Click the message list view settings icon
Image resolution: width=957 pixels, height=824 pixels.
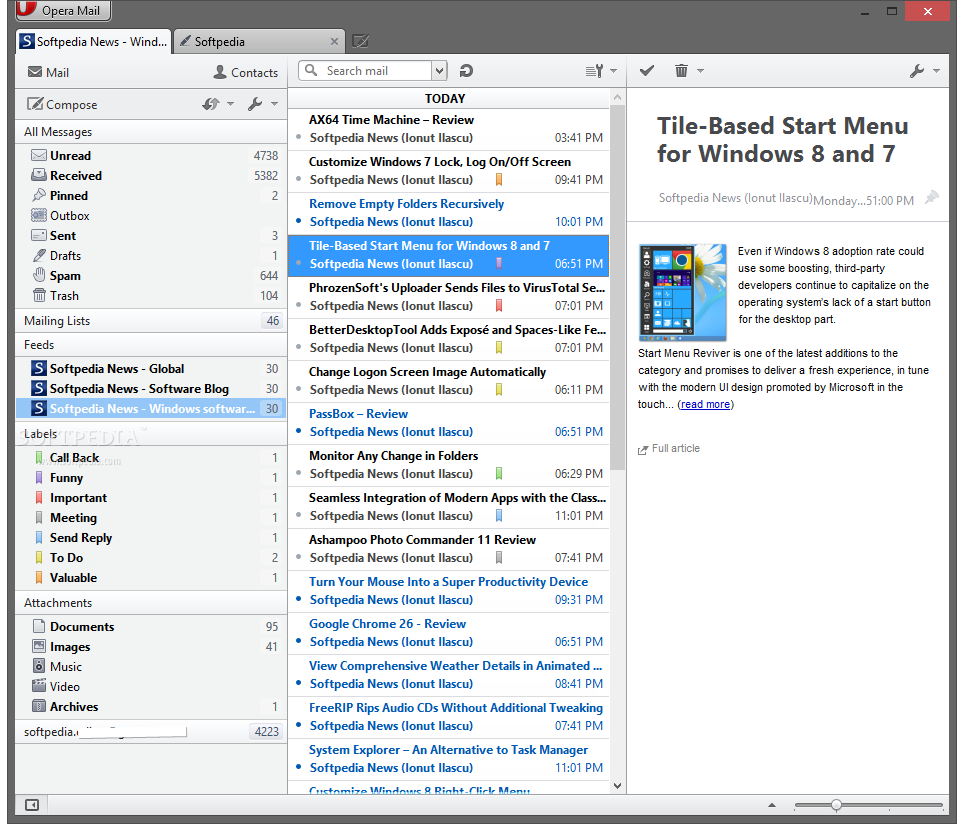click(594, 71)
